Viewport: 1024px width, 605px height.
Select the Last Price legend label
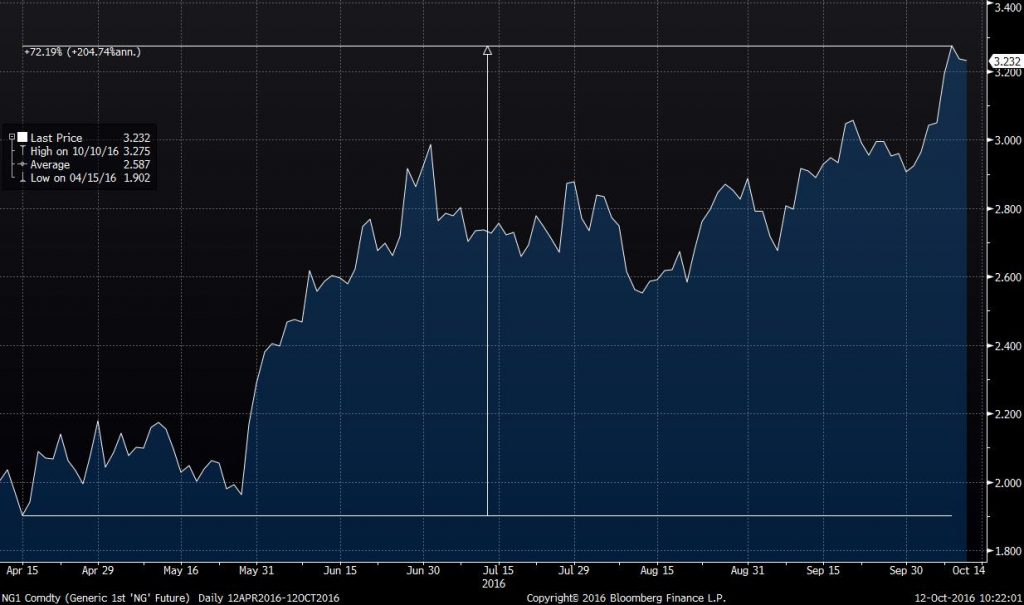click(x=56, y=138)
